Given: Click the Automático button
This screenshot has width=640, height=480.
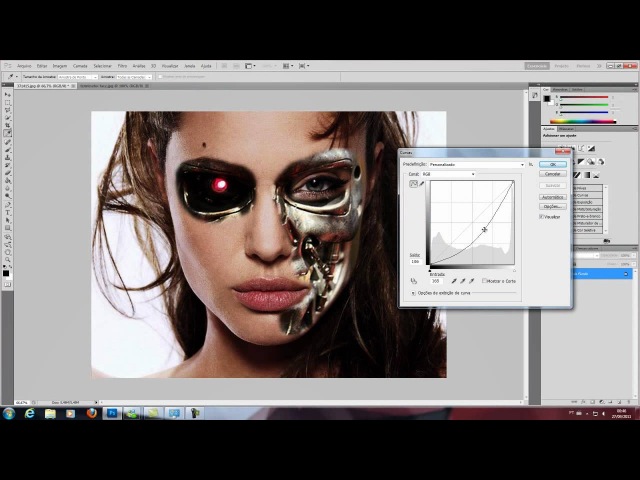Looking at the screenshot, I should (x=552, y=196).
